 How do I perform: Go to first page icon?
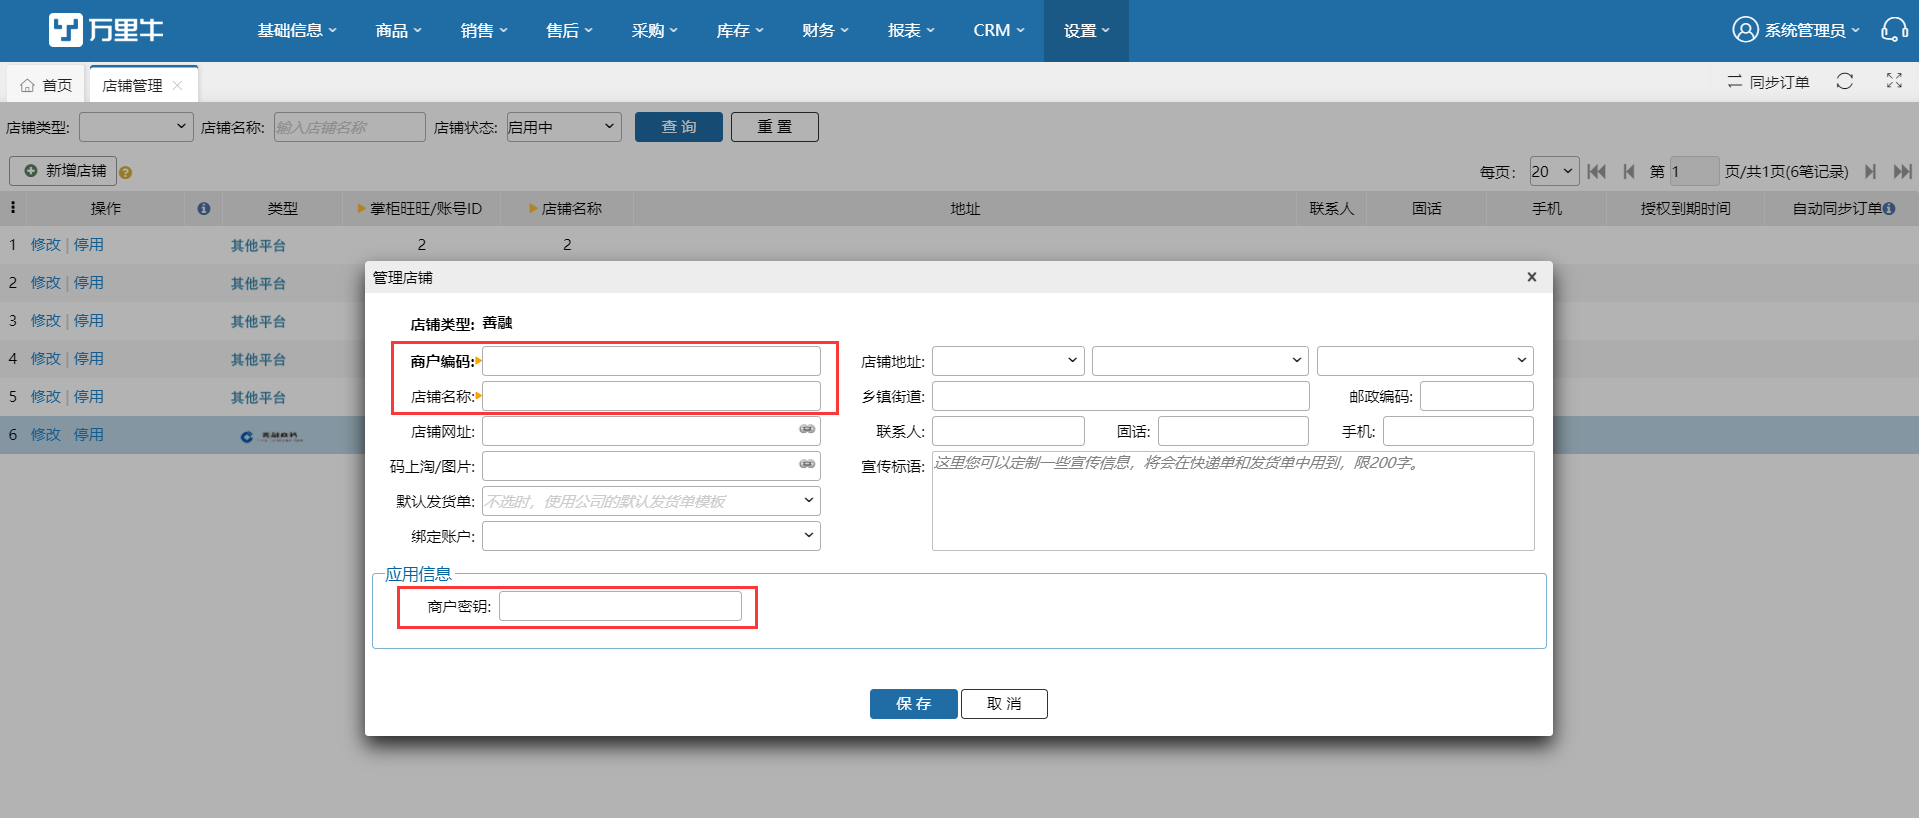(x=1596, y=171)
